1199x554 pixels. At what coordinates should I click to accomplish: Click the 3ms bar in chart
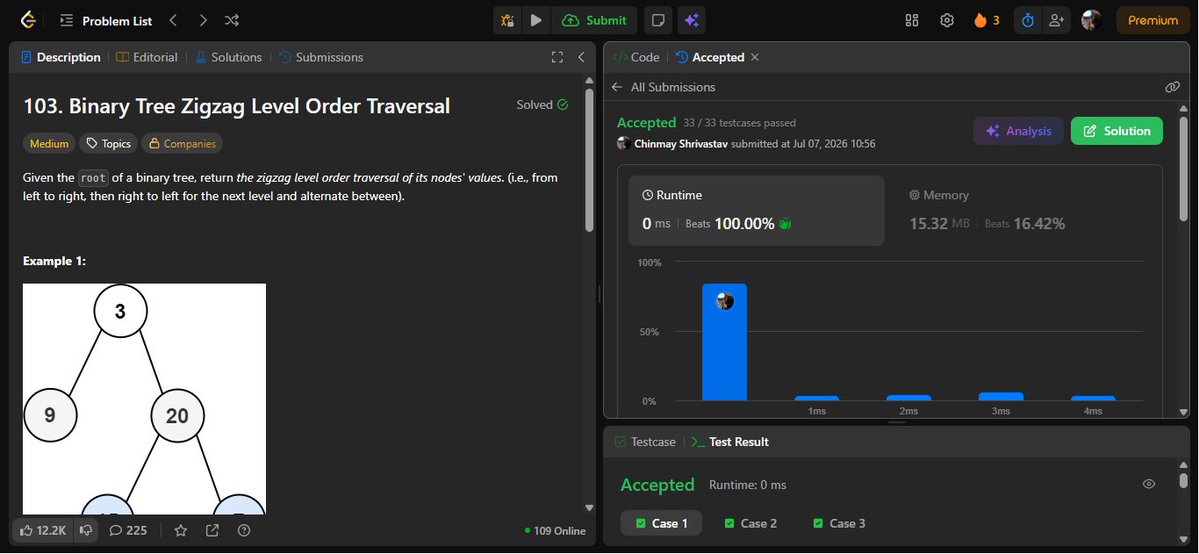1001,396
